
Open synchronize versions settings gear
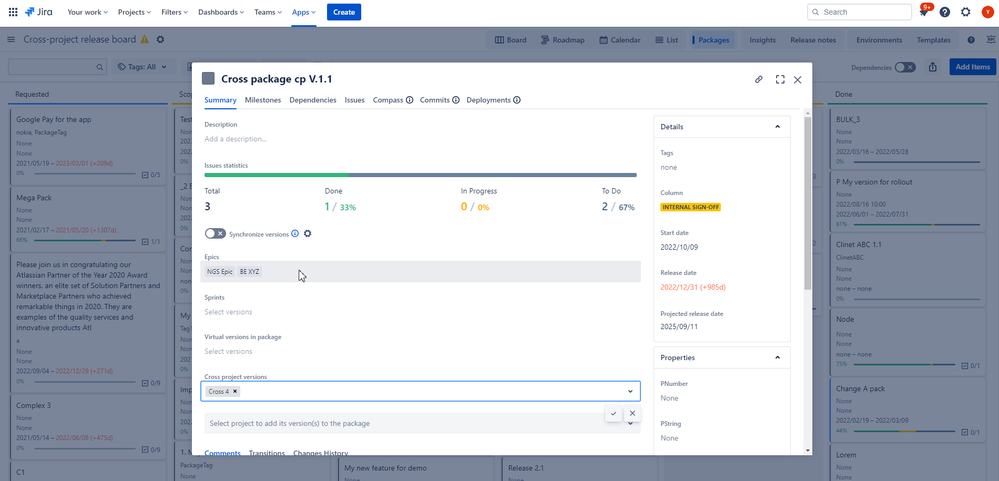tap(307, 234)
